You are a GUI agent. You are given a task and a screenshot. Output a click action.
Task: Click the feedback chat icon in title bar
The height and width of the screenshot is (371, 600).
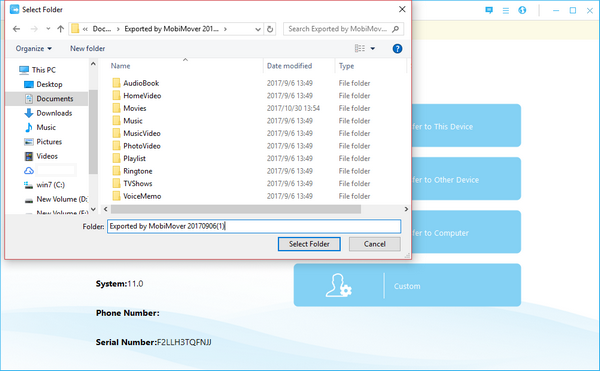pos(489,10)
